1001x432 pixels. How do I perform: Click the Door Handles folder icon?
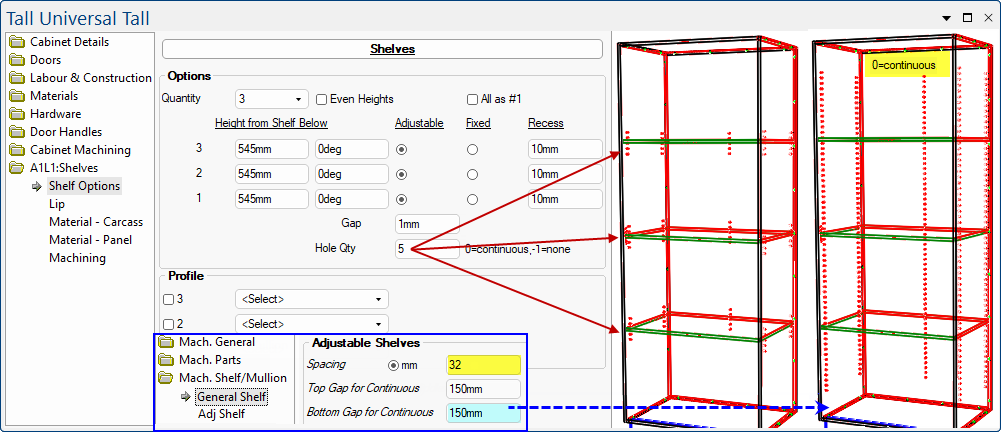point(17,132)
